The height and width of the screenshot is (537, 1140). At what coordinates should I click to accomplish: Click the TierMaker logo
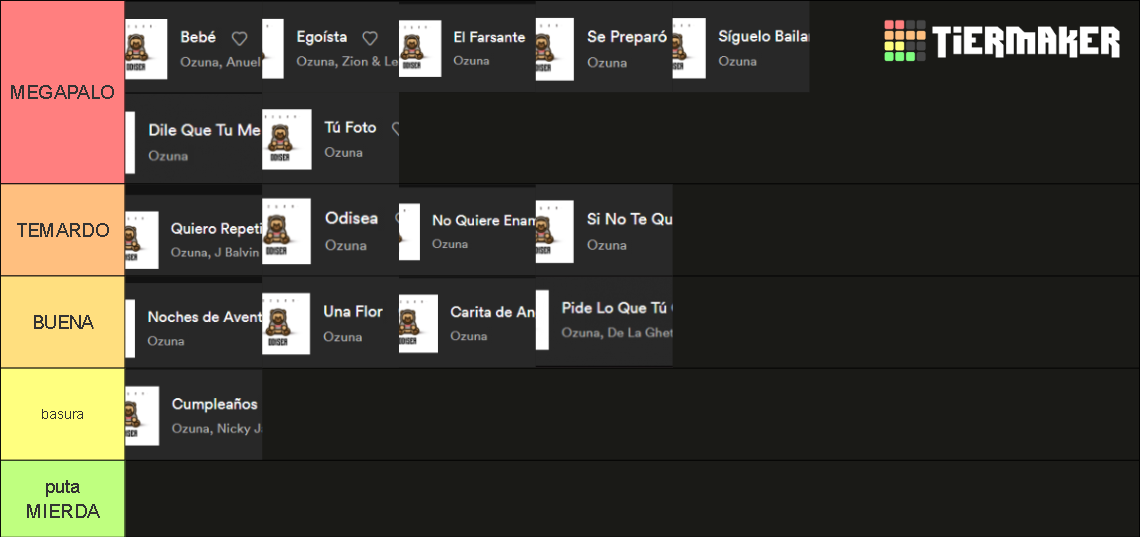click(1002, 41)
